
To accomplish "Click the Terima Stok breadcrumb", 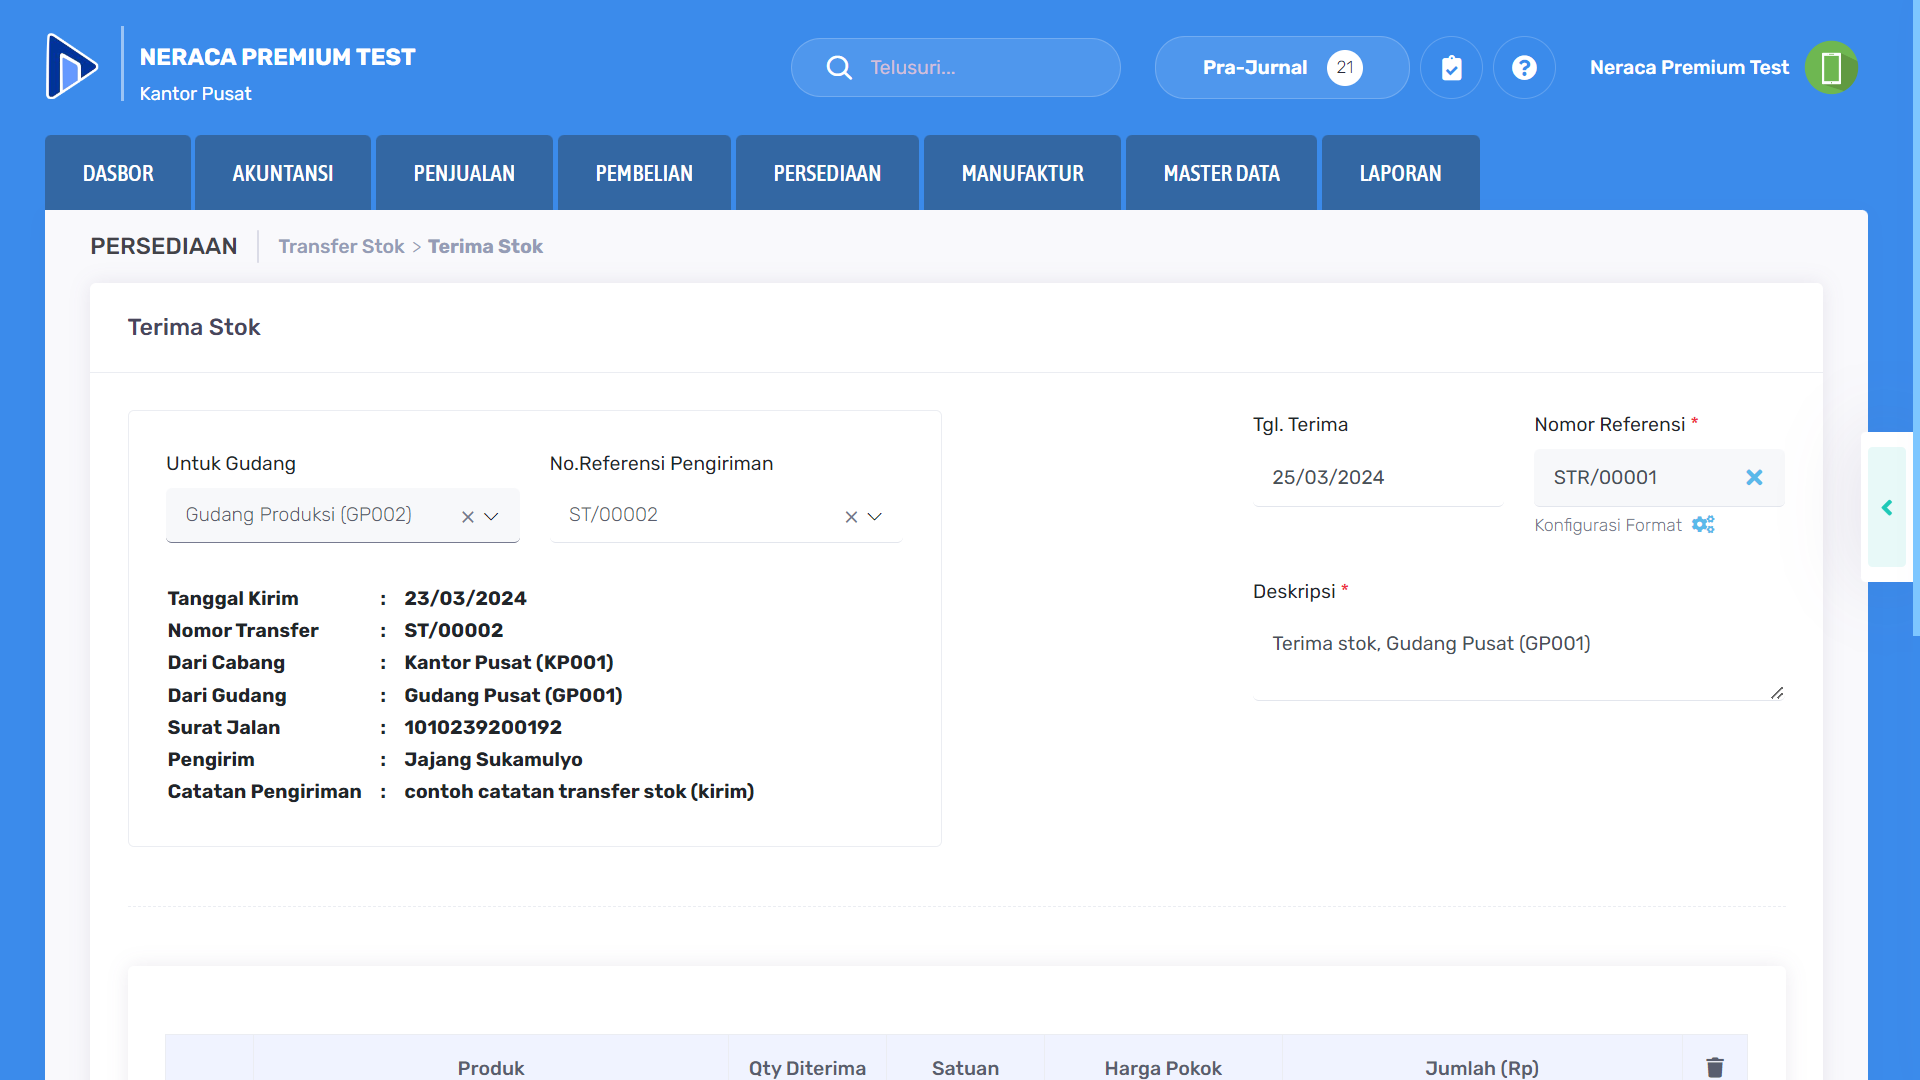I will [x=485, y=246].
